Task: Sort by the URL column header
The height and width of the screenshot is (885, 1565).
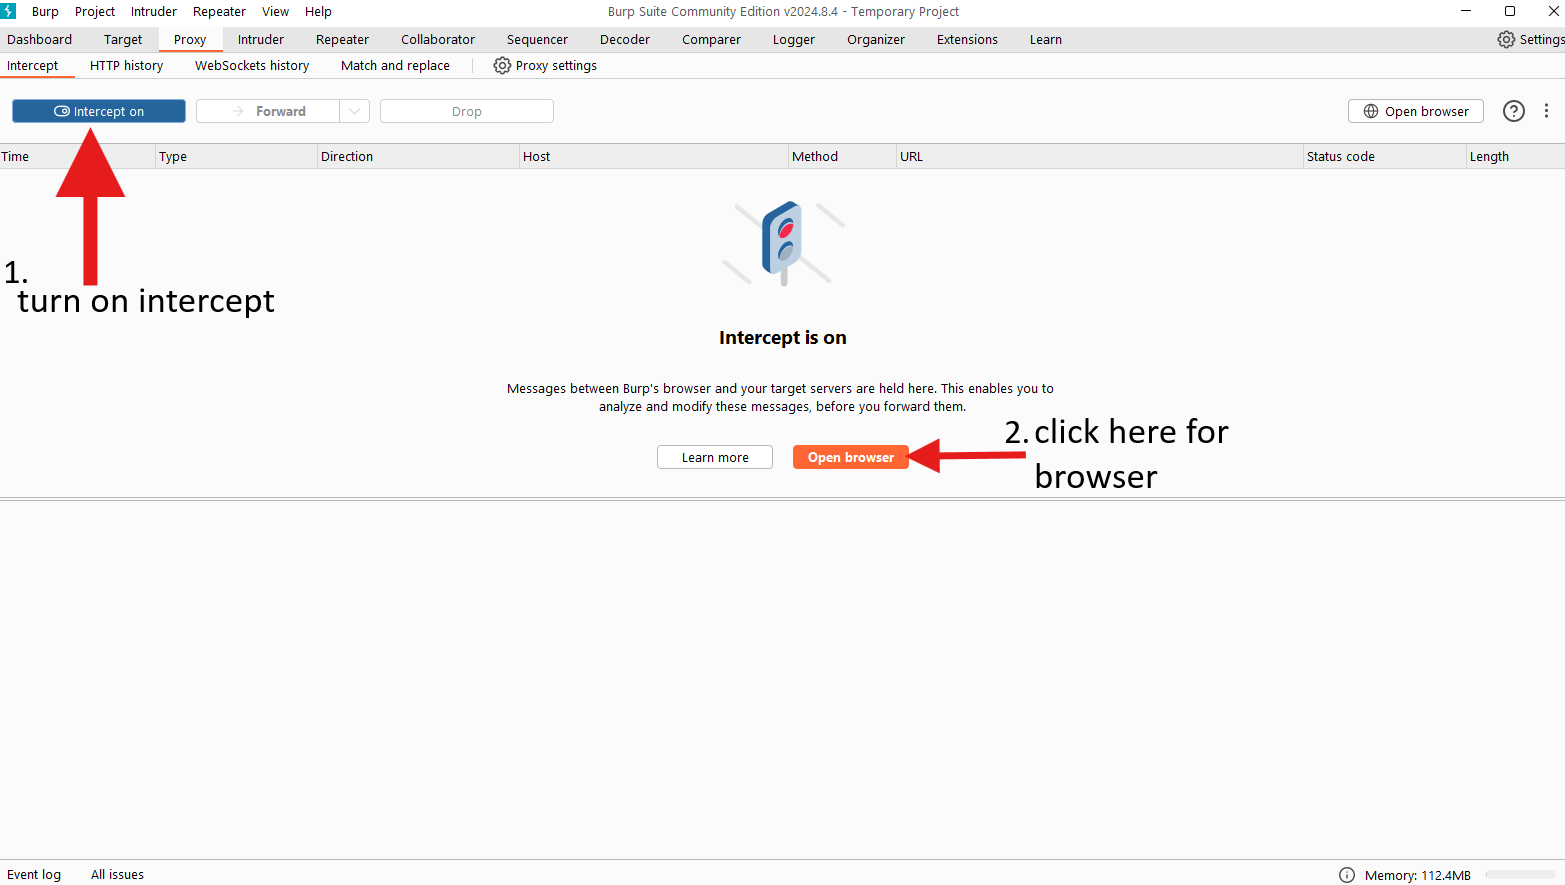Action: pyautogui.click(x=1100, y=156)
